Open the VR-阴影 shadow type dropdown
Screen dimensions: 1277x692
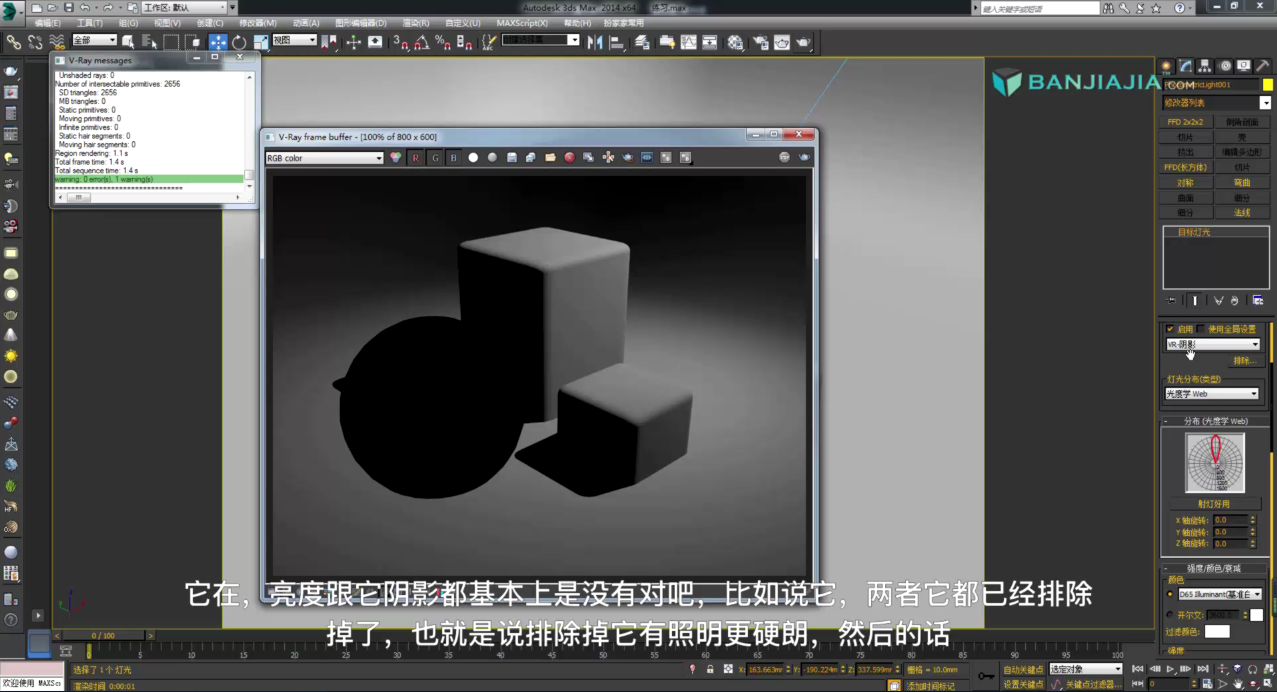point(1213,344)
